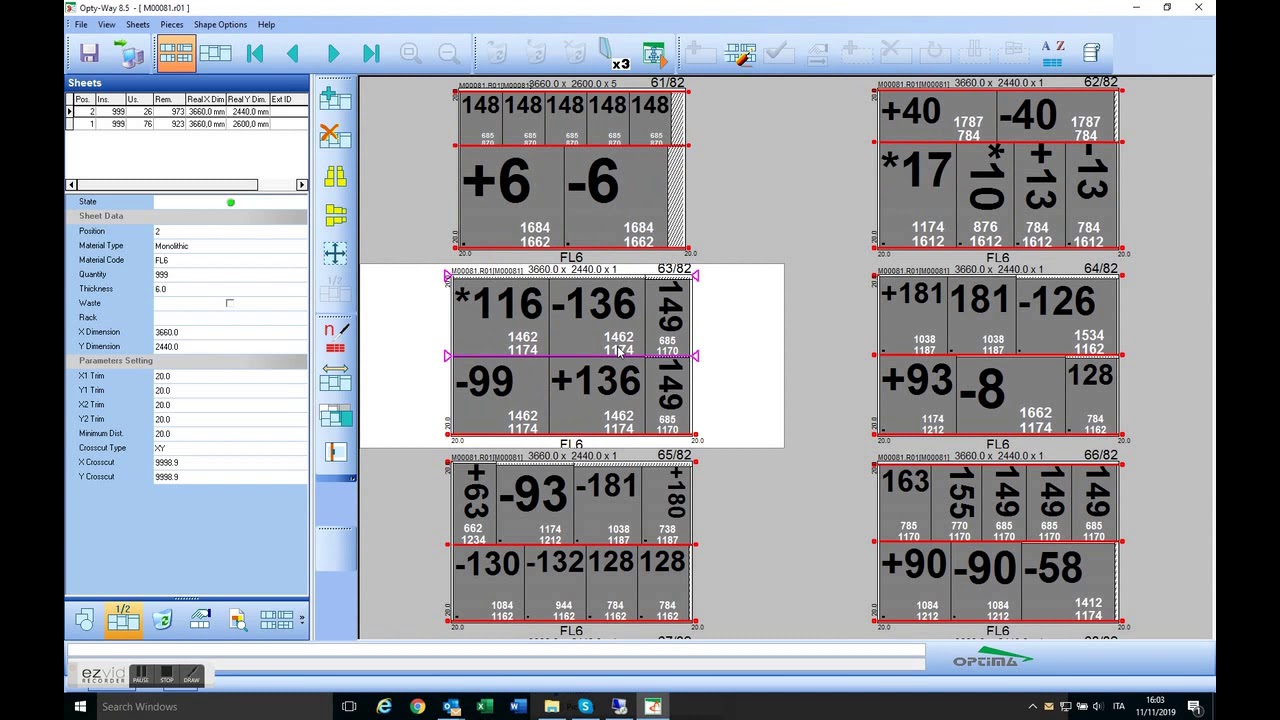
Task: Open the Help menu
Action: click(x=266, y=24)
